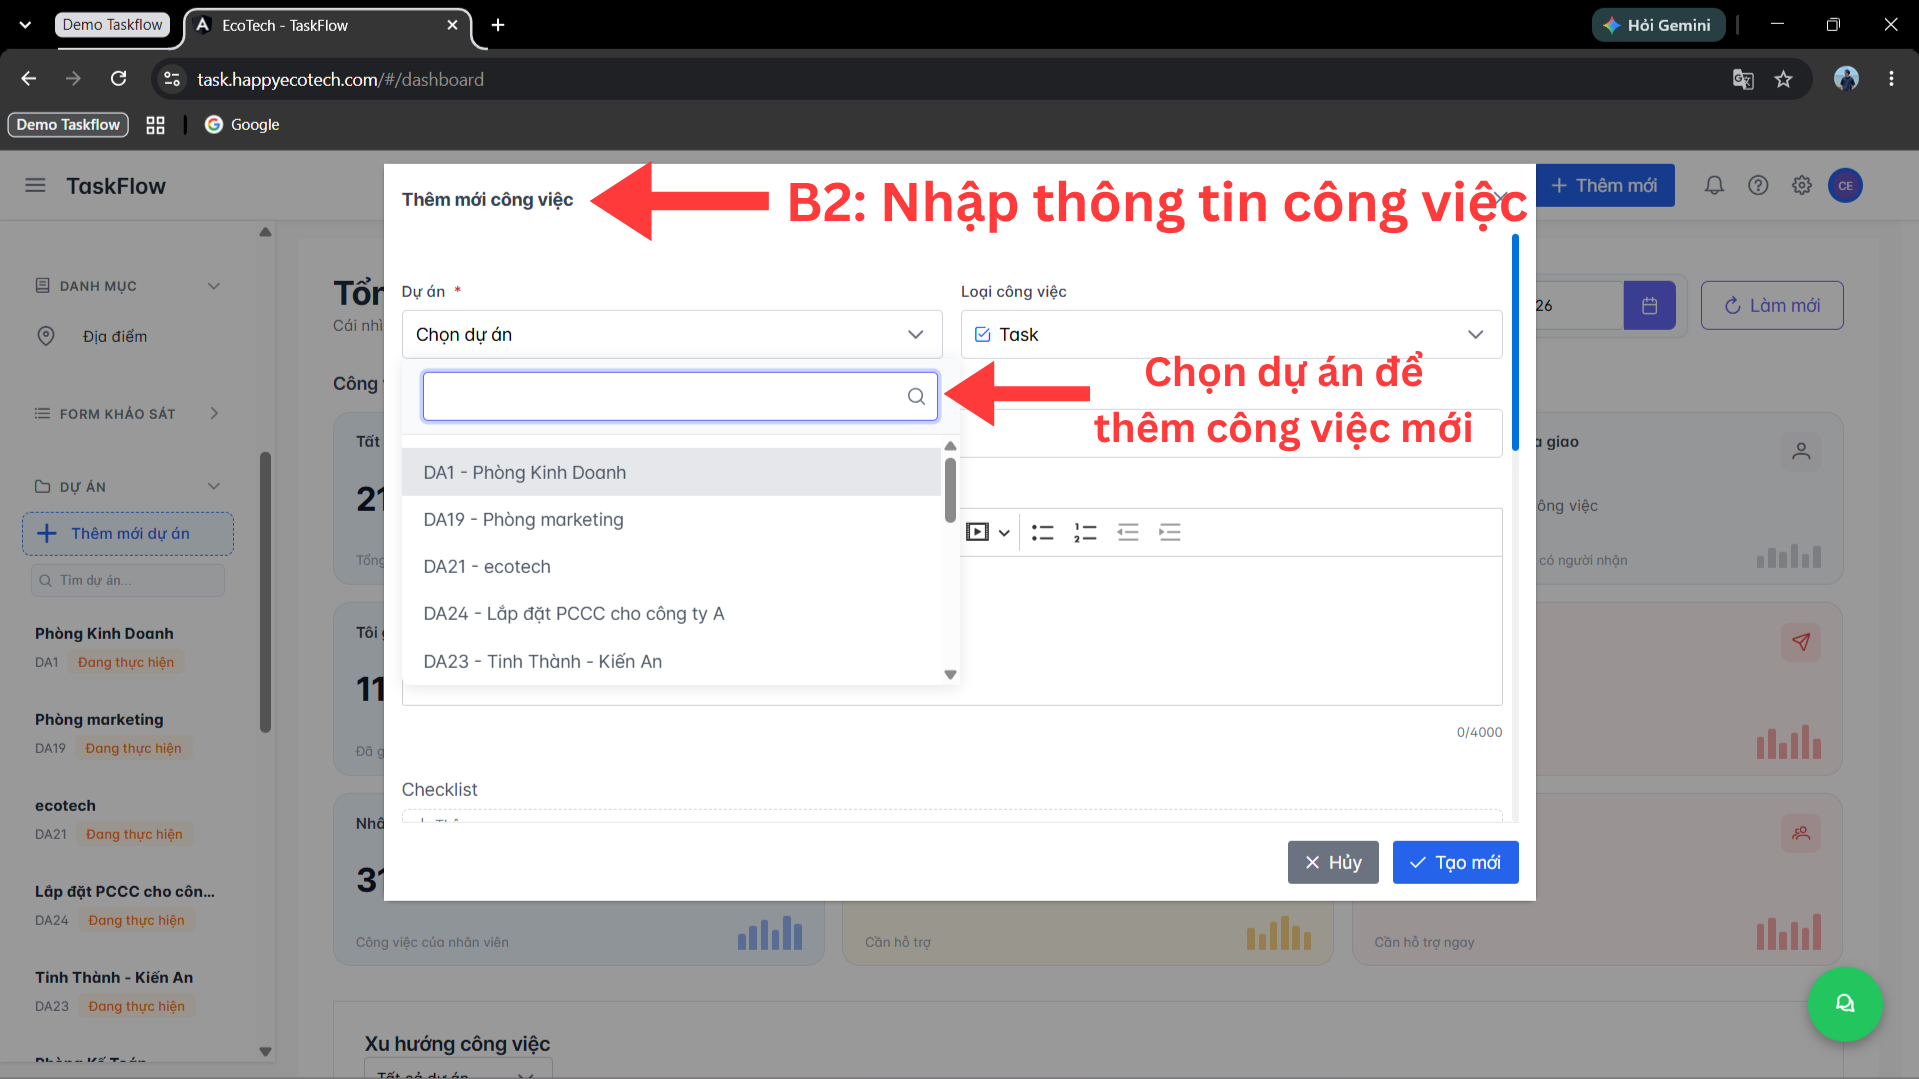
Task: Select DA23 - Tinh Thành - Kiến An option
Action: (x=671, y=662)
